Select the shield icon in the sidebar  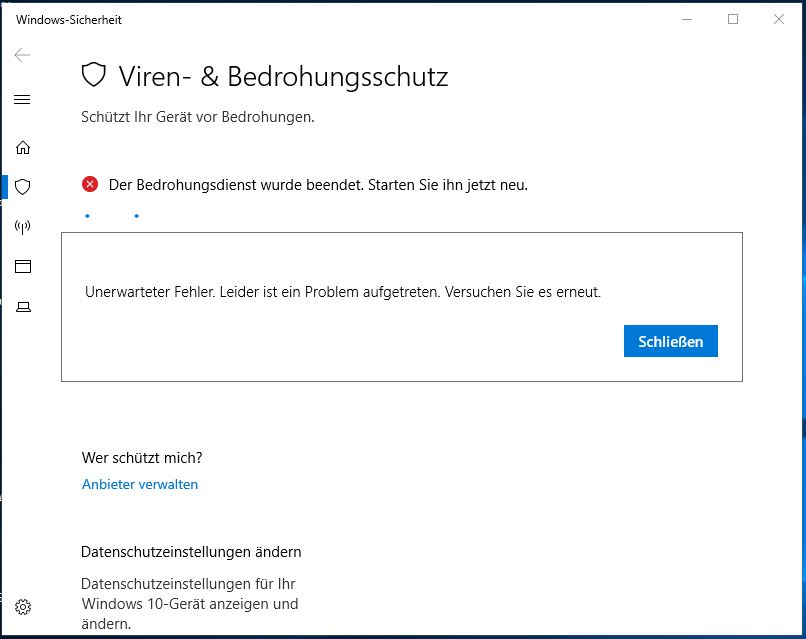tap(23, 186)
